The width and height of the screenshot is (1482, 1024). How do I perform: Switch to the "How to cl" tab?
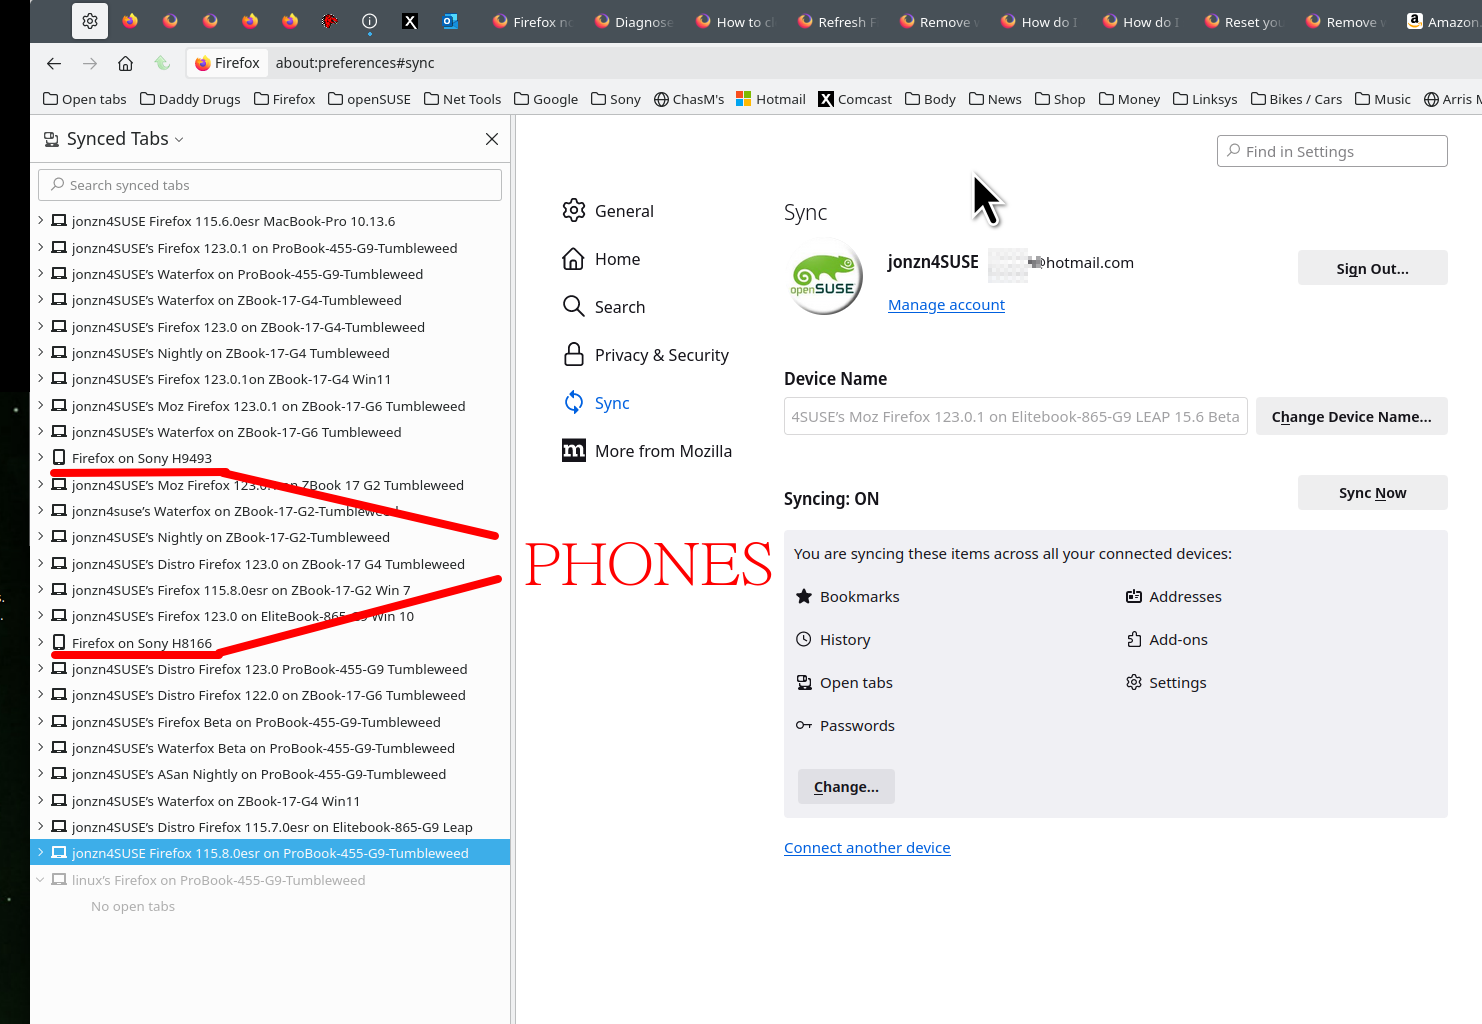pyautogui.click(x=737, y=22)
